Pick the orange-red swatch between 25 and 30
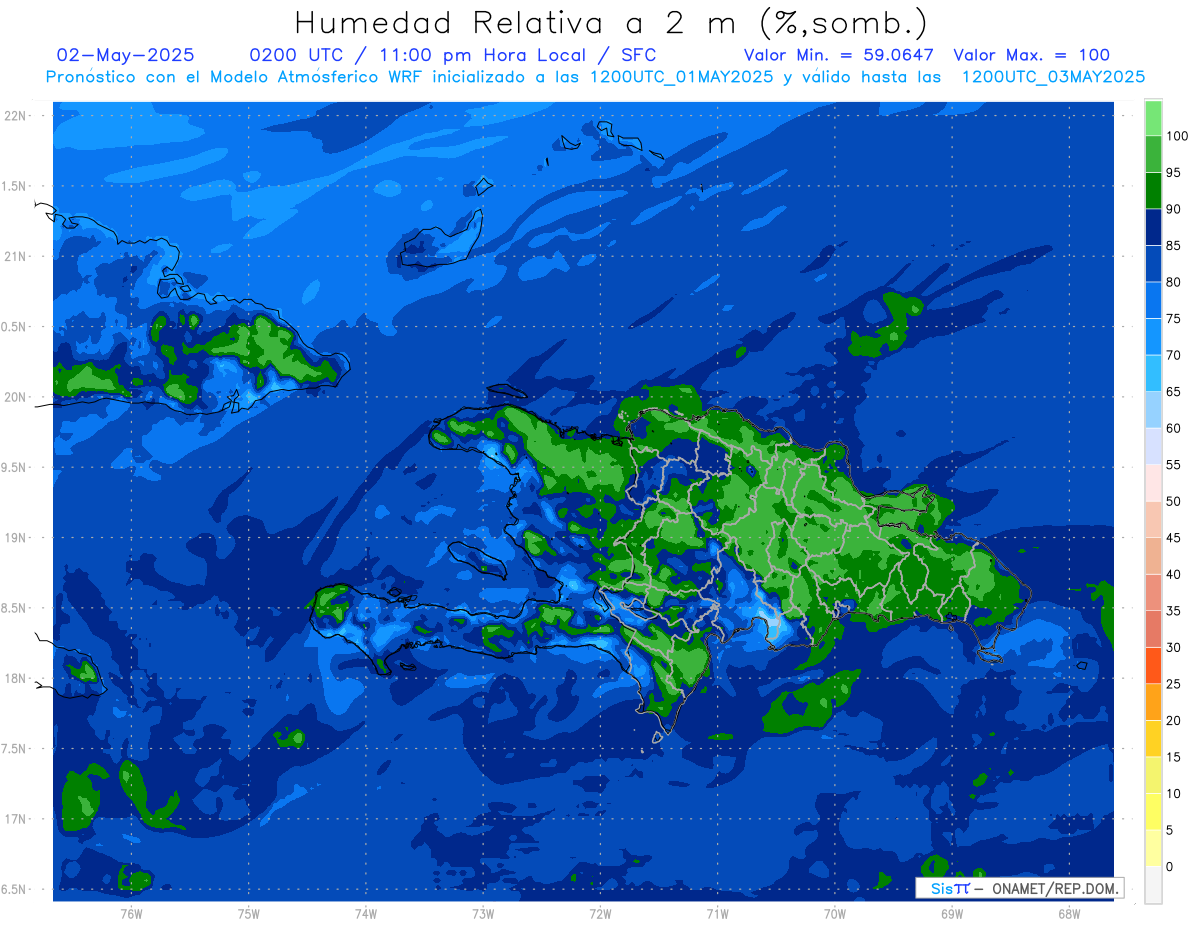 tap(1153, 666)
